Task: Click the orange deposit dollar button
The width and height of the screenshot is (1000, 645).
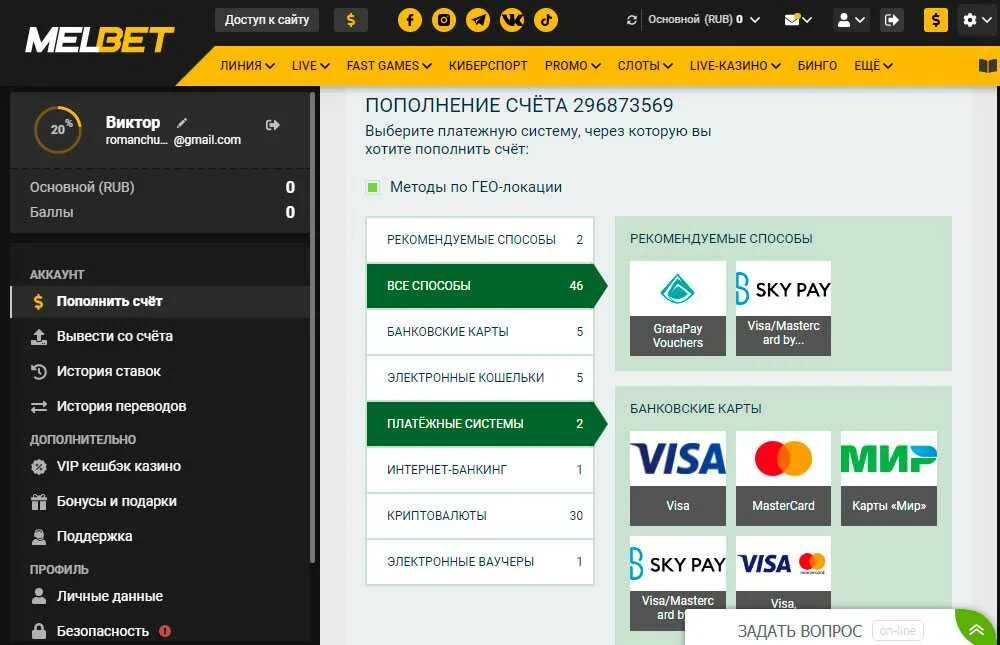Action: click(x=936, y=20)
